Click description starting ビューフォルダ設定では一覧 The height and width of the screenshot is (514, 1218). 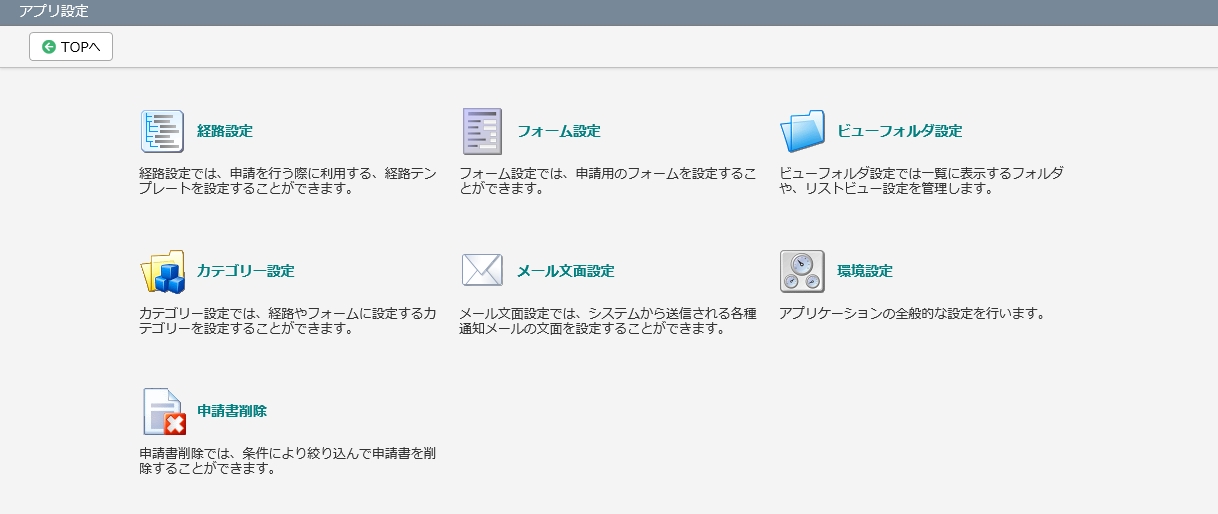[921, 181]
